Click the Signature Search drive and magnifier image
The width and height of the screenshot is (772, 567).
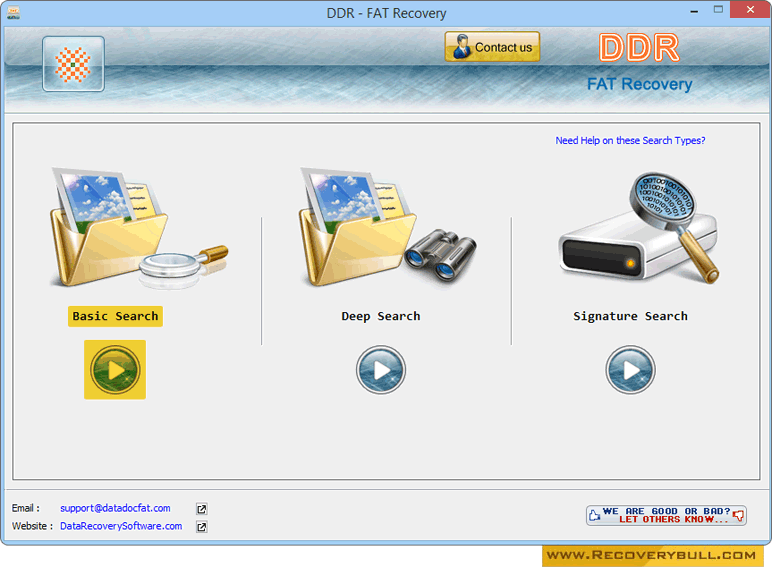coord(639,228)
